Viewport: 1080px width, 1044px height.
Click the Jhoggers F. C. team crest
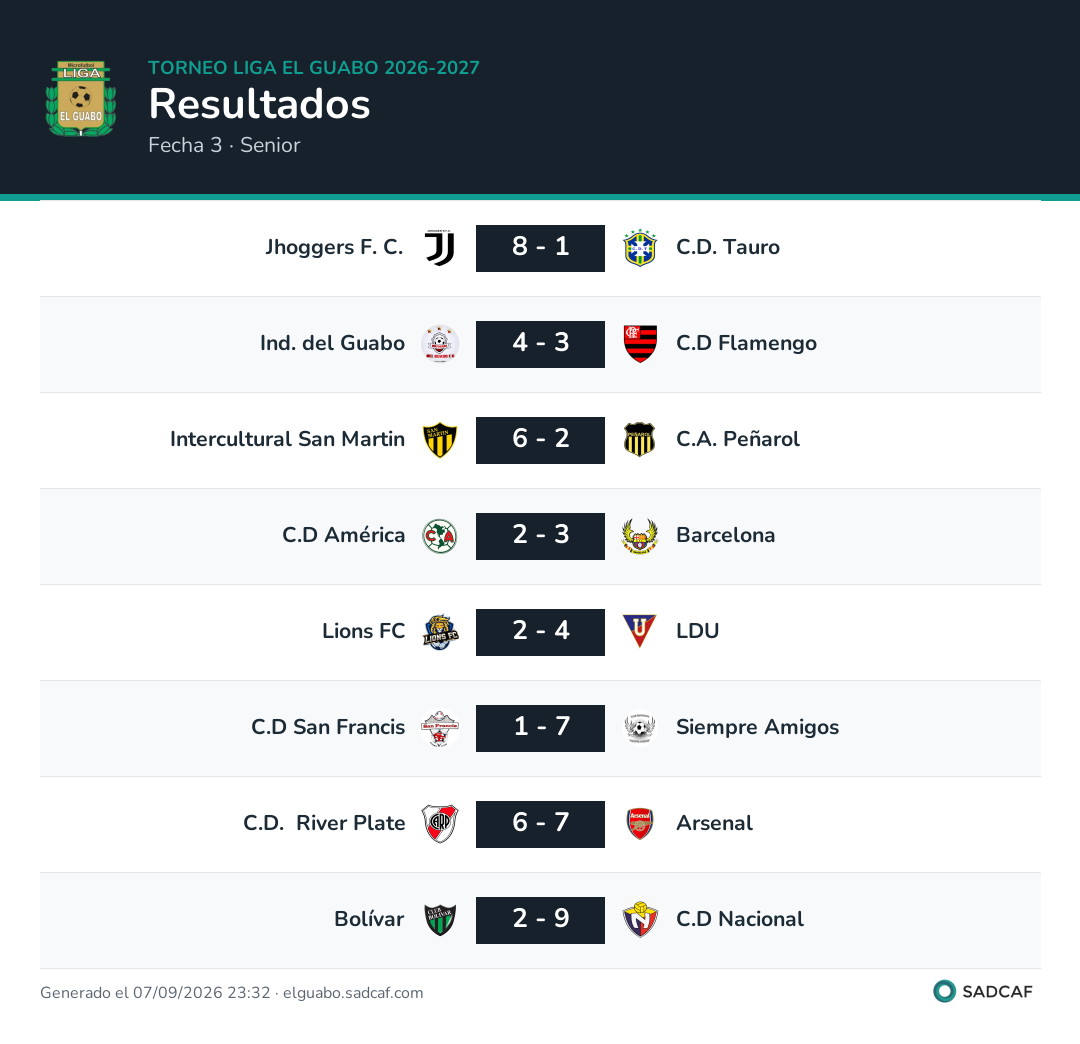click(439, 248)
